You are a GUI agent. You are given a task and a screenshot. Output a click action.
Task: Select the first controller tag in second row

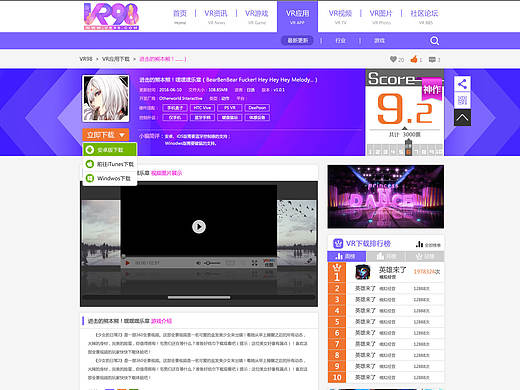pos(175,117)
